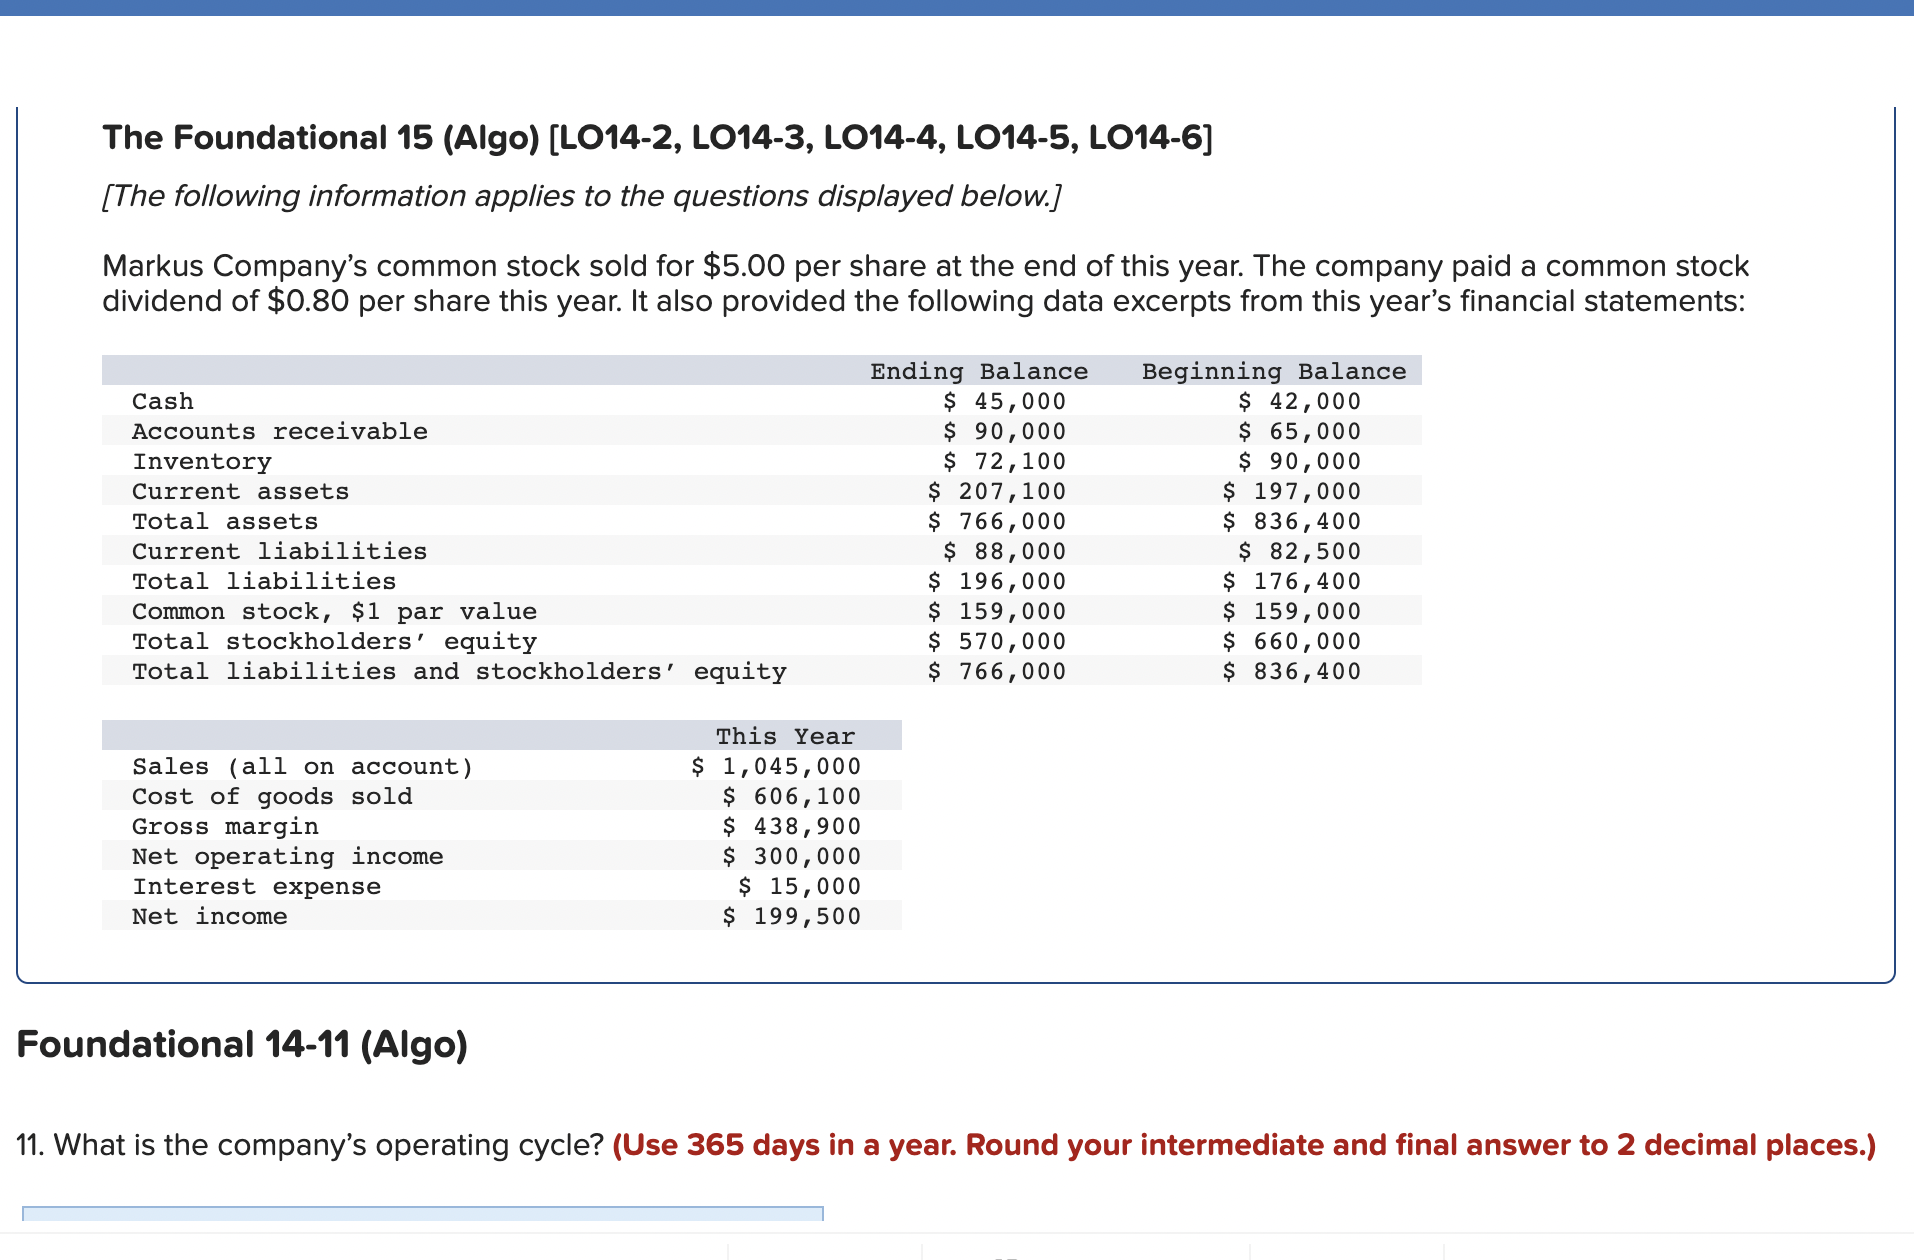Click the This Year column header

pos(785,736)
